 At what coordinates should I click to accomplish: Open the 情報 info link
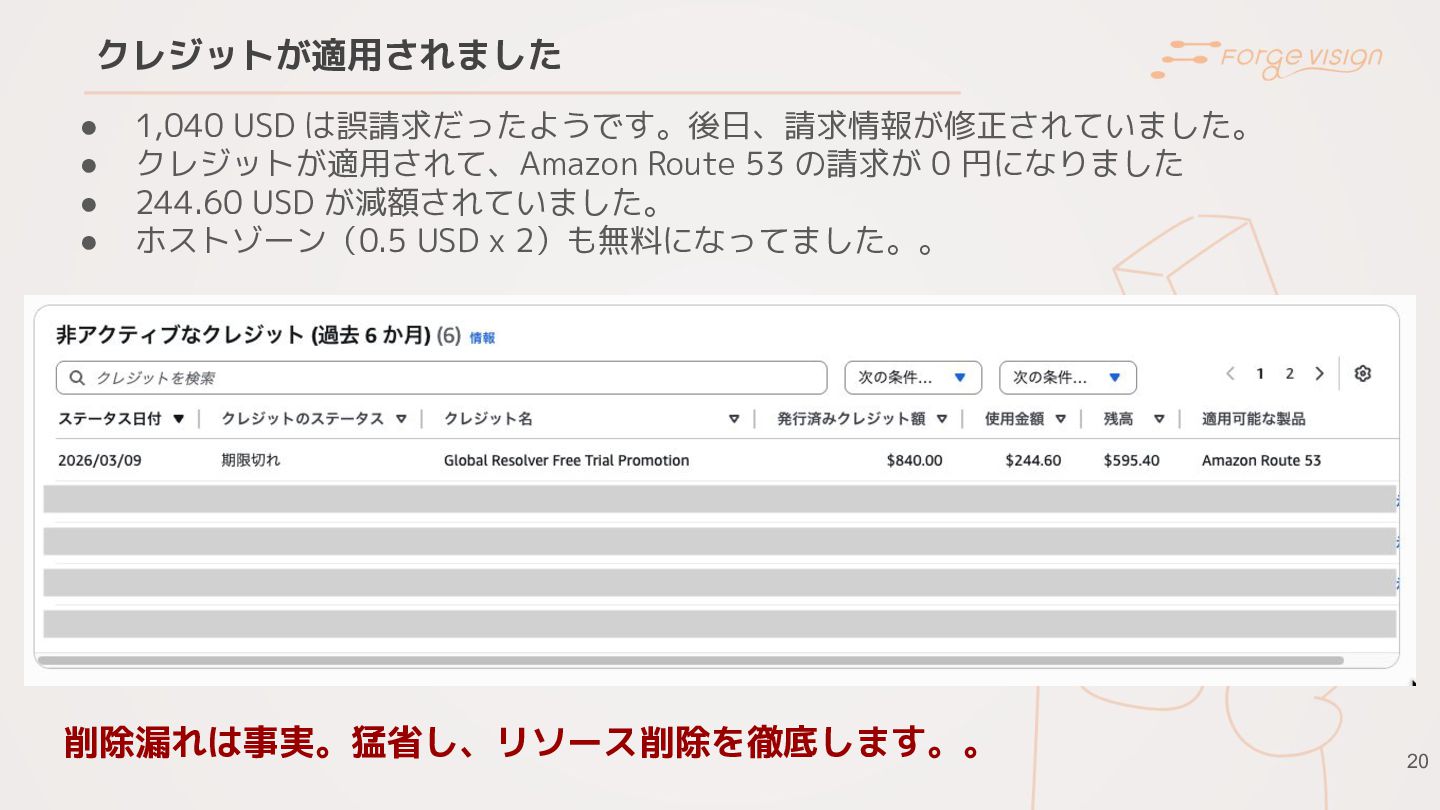(x=482, y=338)
